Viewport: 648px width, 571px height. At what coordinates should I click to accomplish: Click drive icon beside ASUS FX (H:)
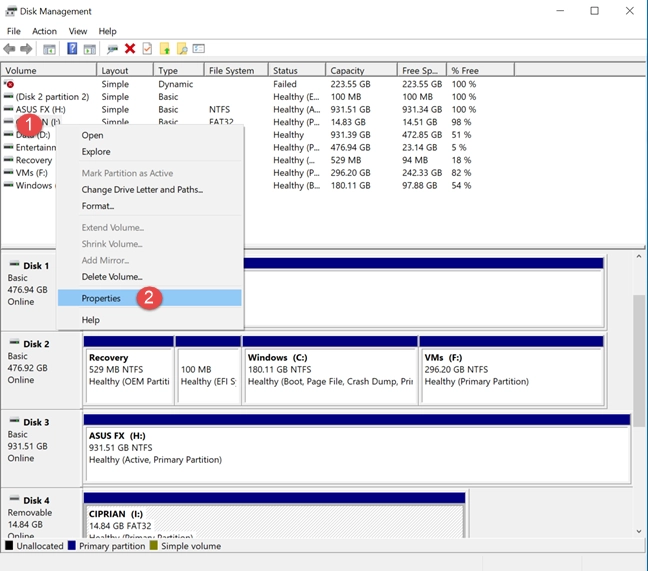coord(8,109)
